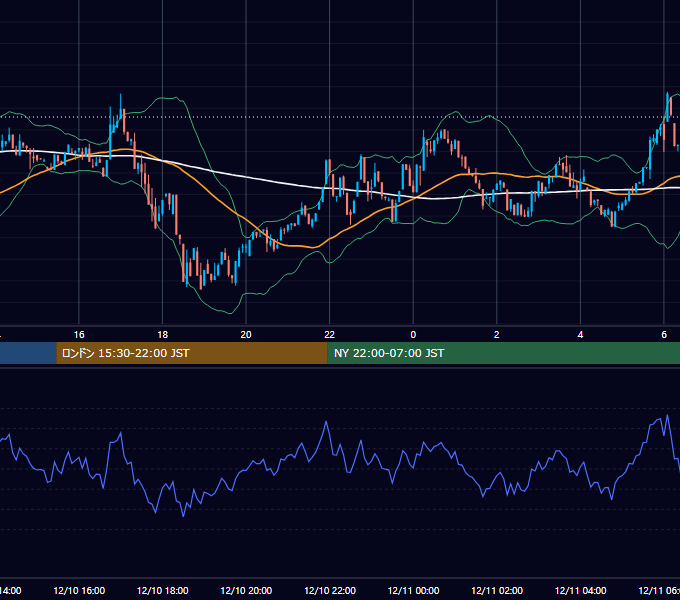The image size is (680, 600).
Task: Click the 12/11 04:00 date label
Action: (581, 590)
